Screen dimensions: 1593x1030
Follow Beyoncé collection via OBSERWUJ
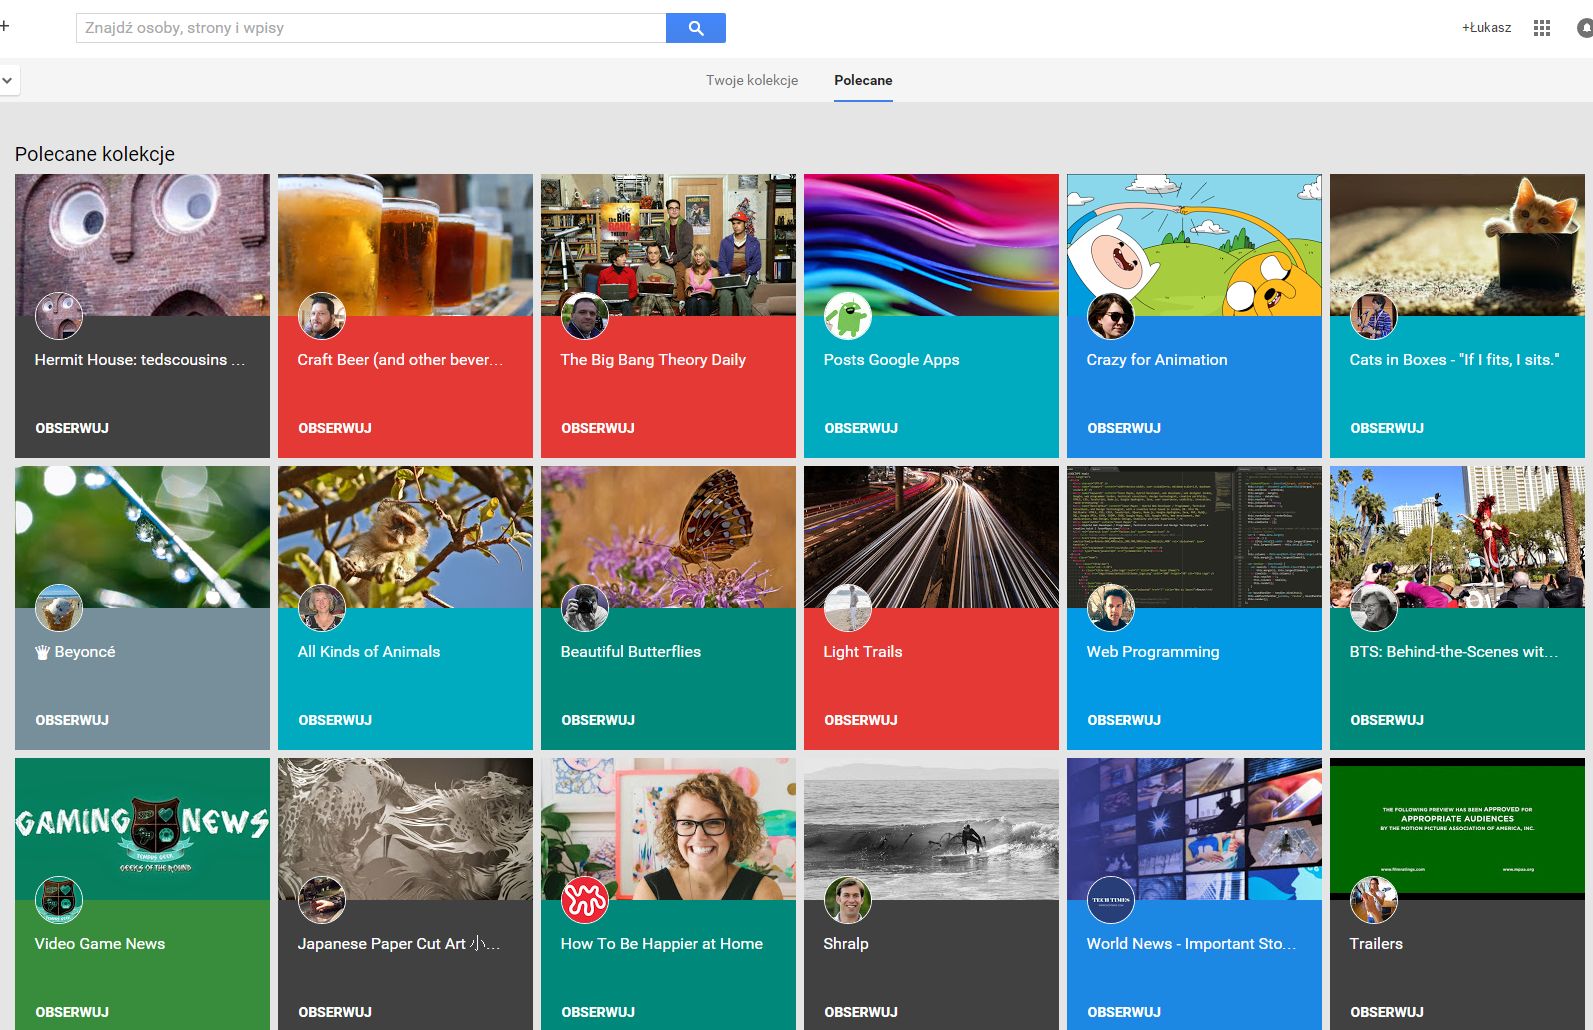click(x=72, y=720)
